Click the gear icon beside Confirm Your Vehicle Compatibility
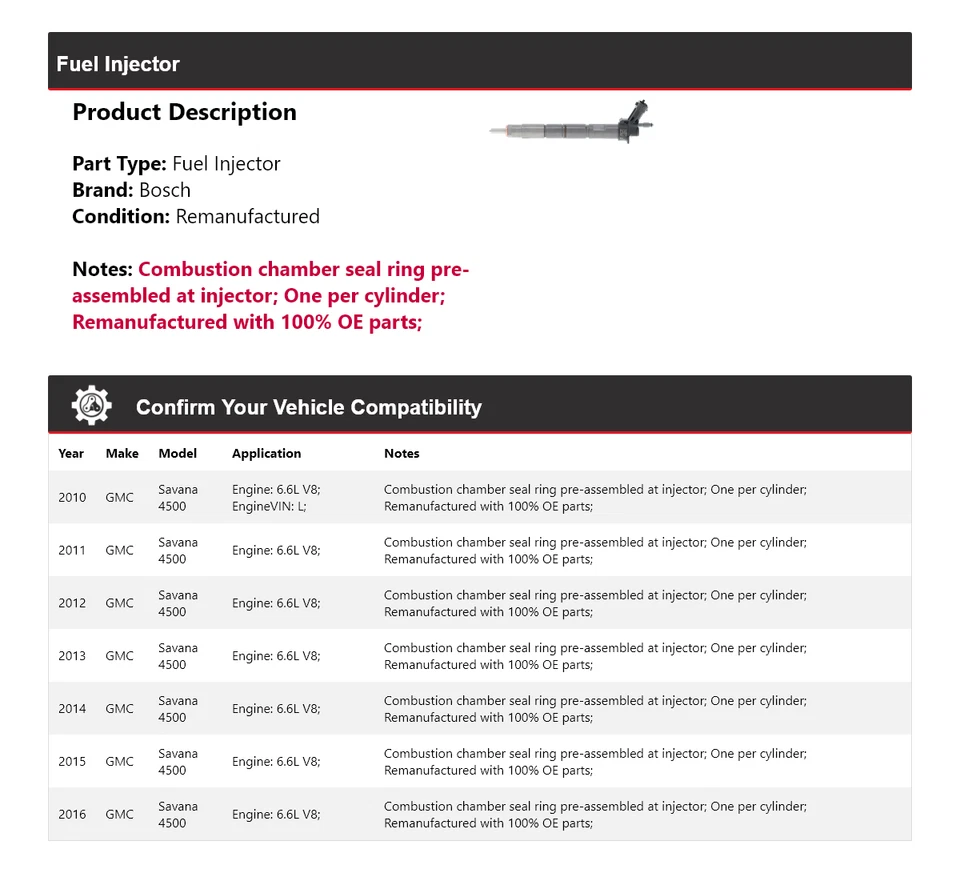Viewport: 960px width, 873px height. tap(91, 406)
